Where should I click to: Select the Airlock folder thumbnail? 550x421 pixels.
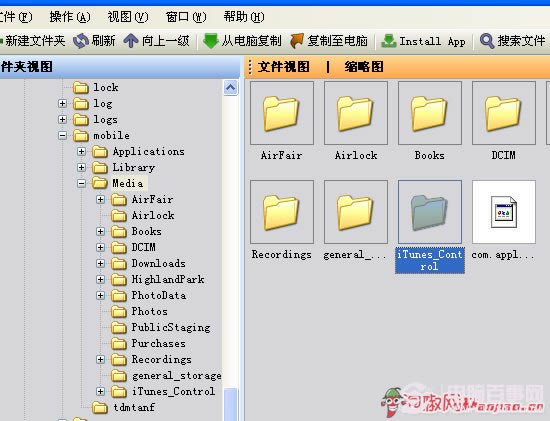[x=356, y=113]
